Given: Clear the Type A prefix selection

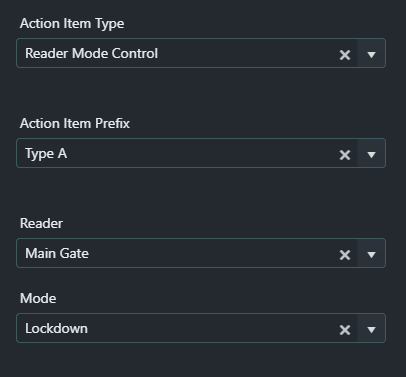Looking at the screenshot, I should pyautogui.click(x=345, y=155).
